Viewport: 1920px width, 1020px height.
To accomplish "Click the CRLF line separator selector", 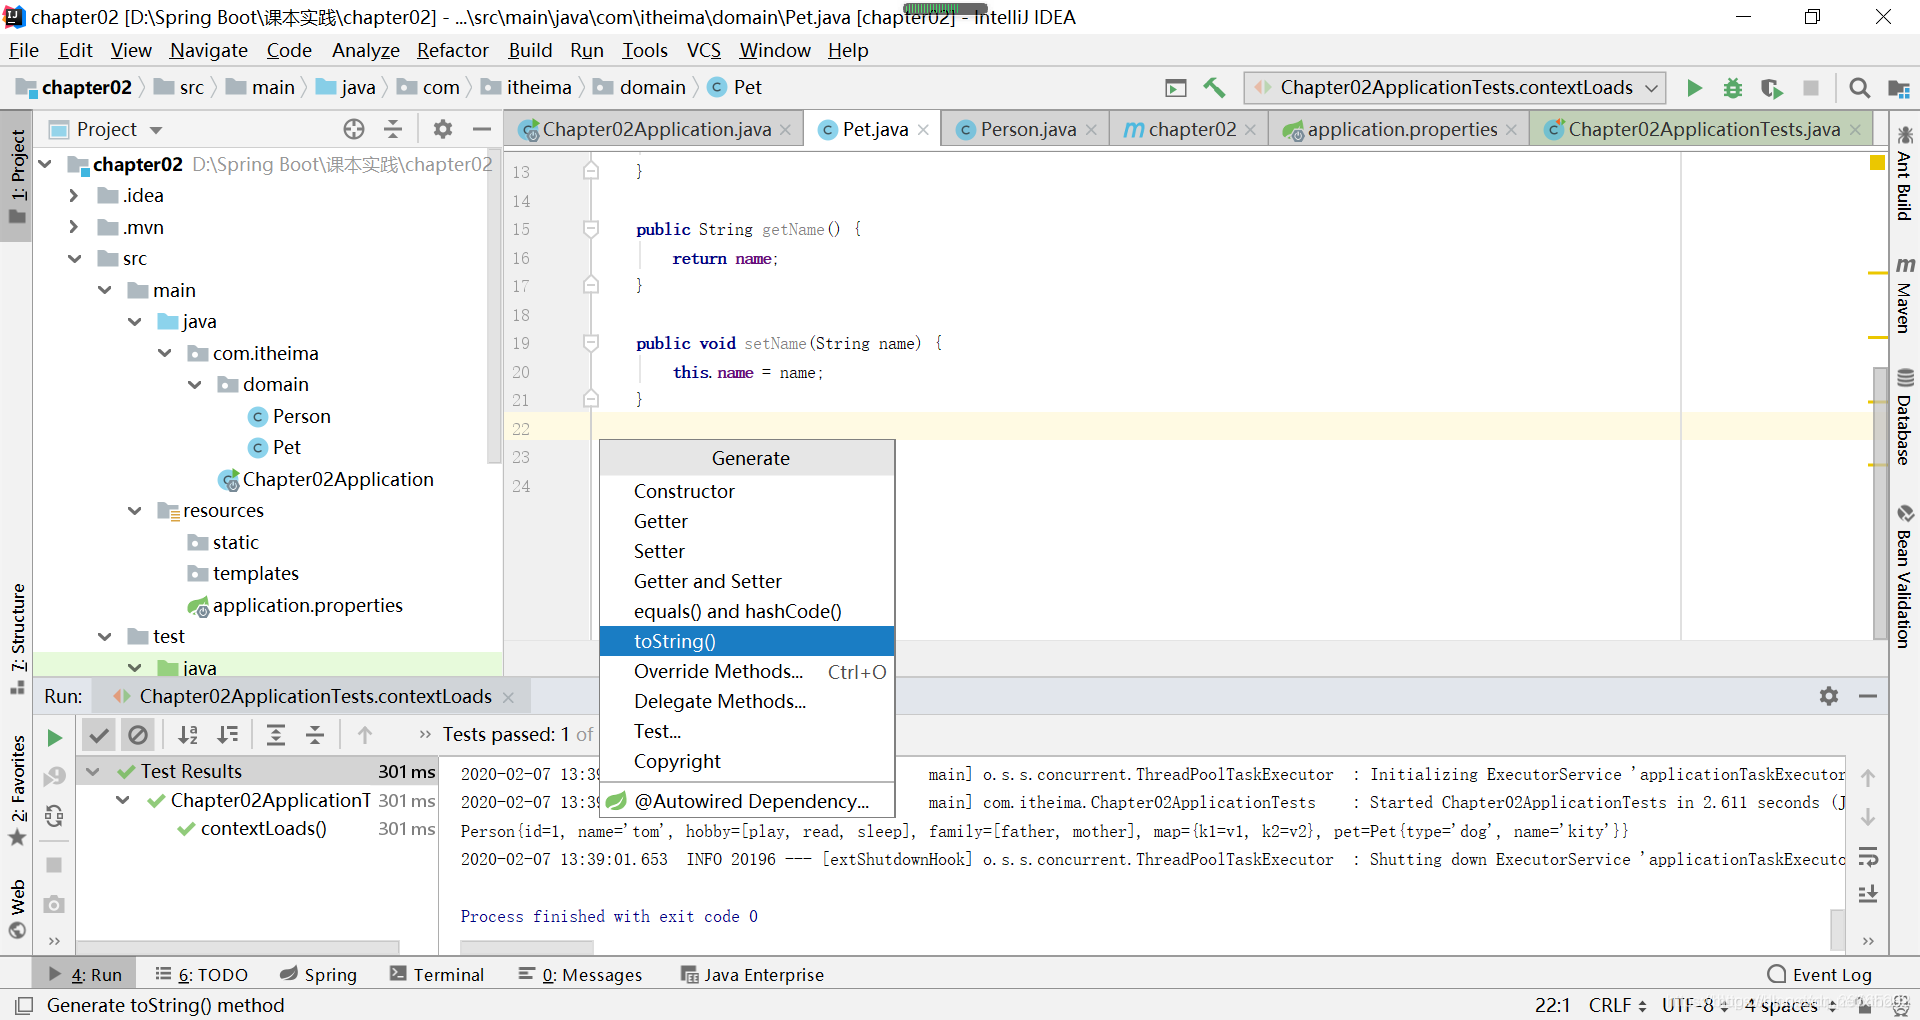I will (x=1617, y=1005).
